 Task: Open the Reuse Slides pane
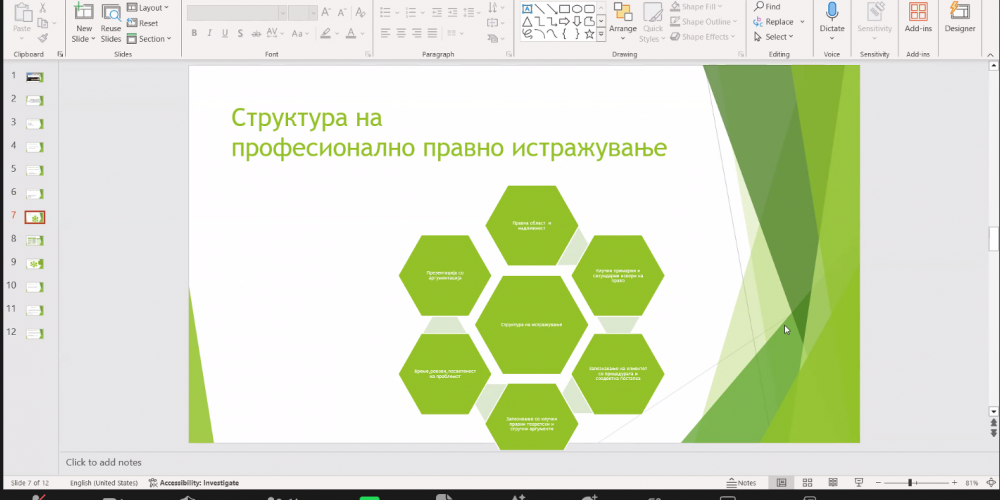[111, 14]
